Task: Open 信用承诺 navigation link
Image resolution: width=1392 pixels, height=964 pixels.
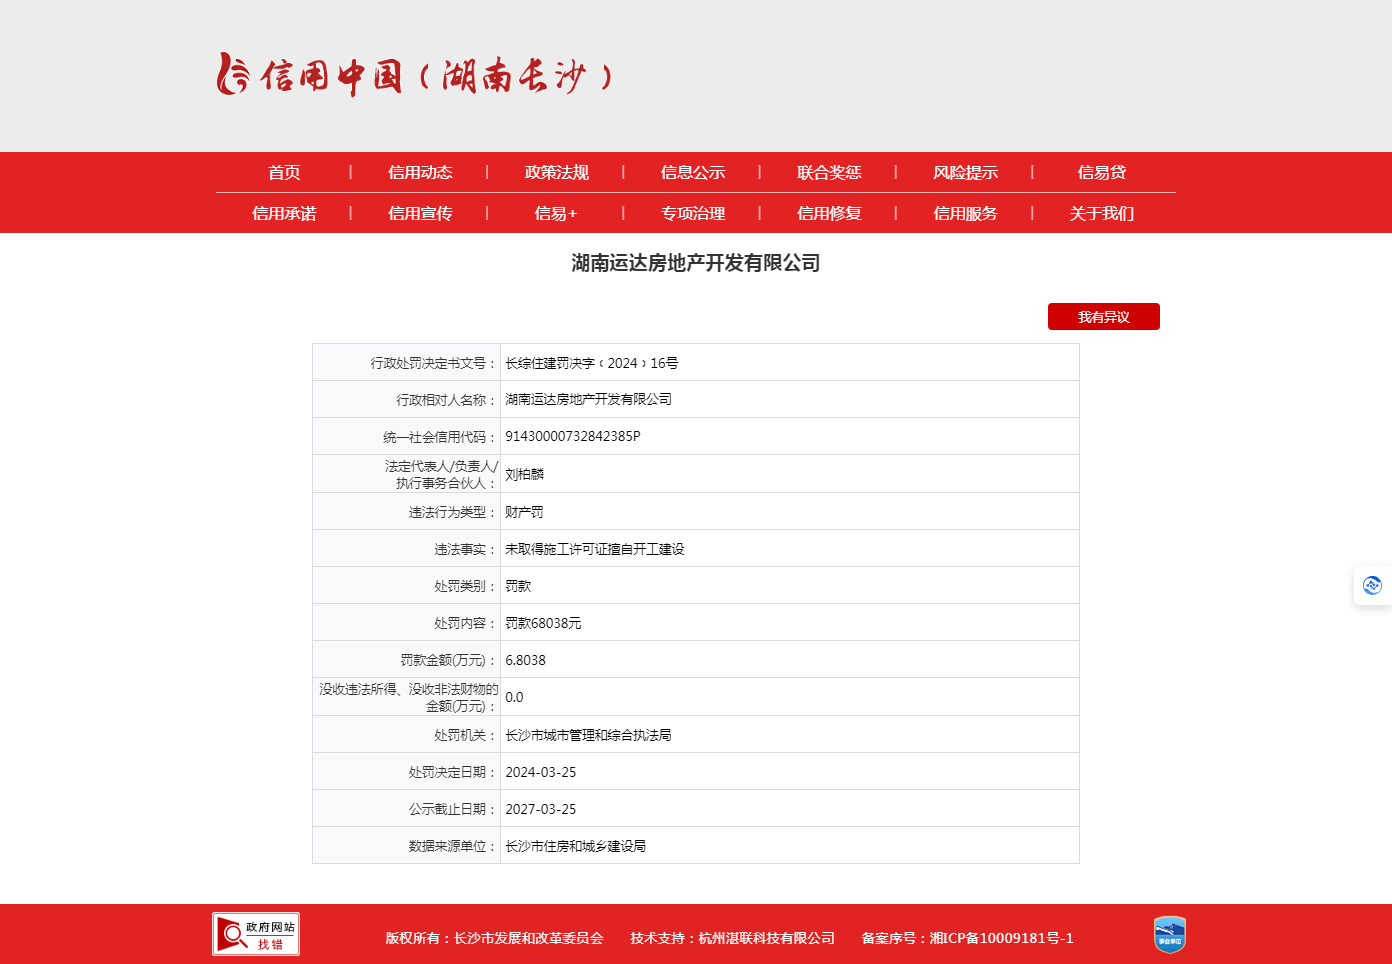Action: 284,214
